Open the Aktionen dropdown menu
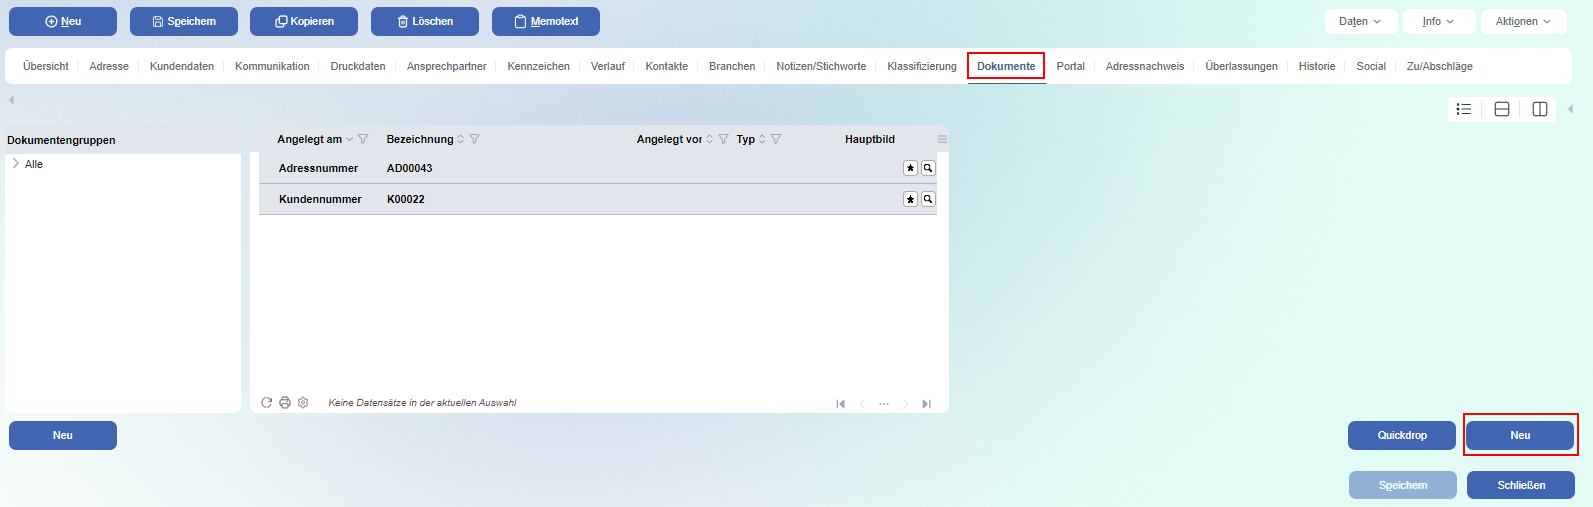Screen dimensions: 1593x507 [1523, 21]
